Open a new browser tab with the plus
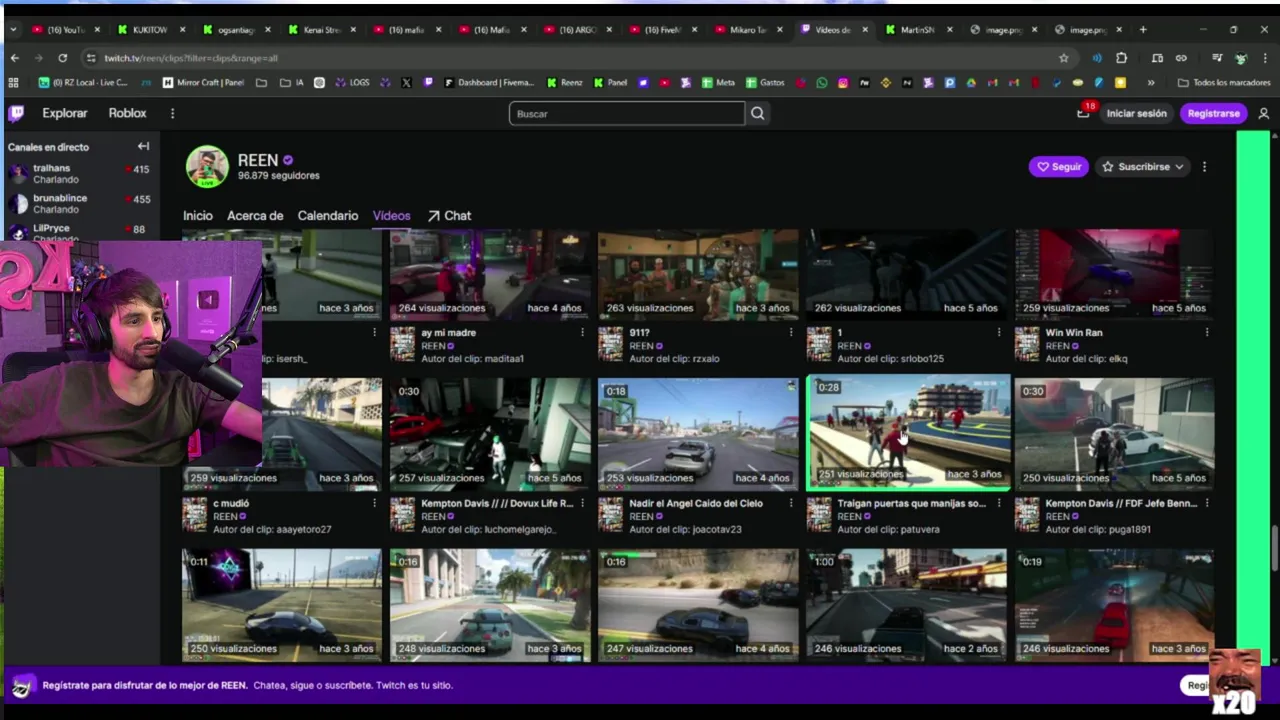The height and width of the screenshot is (720, 1280). 1143,30
